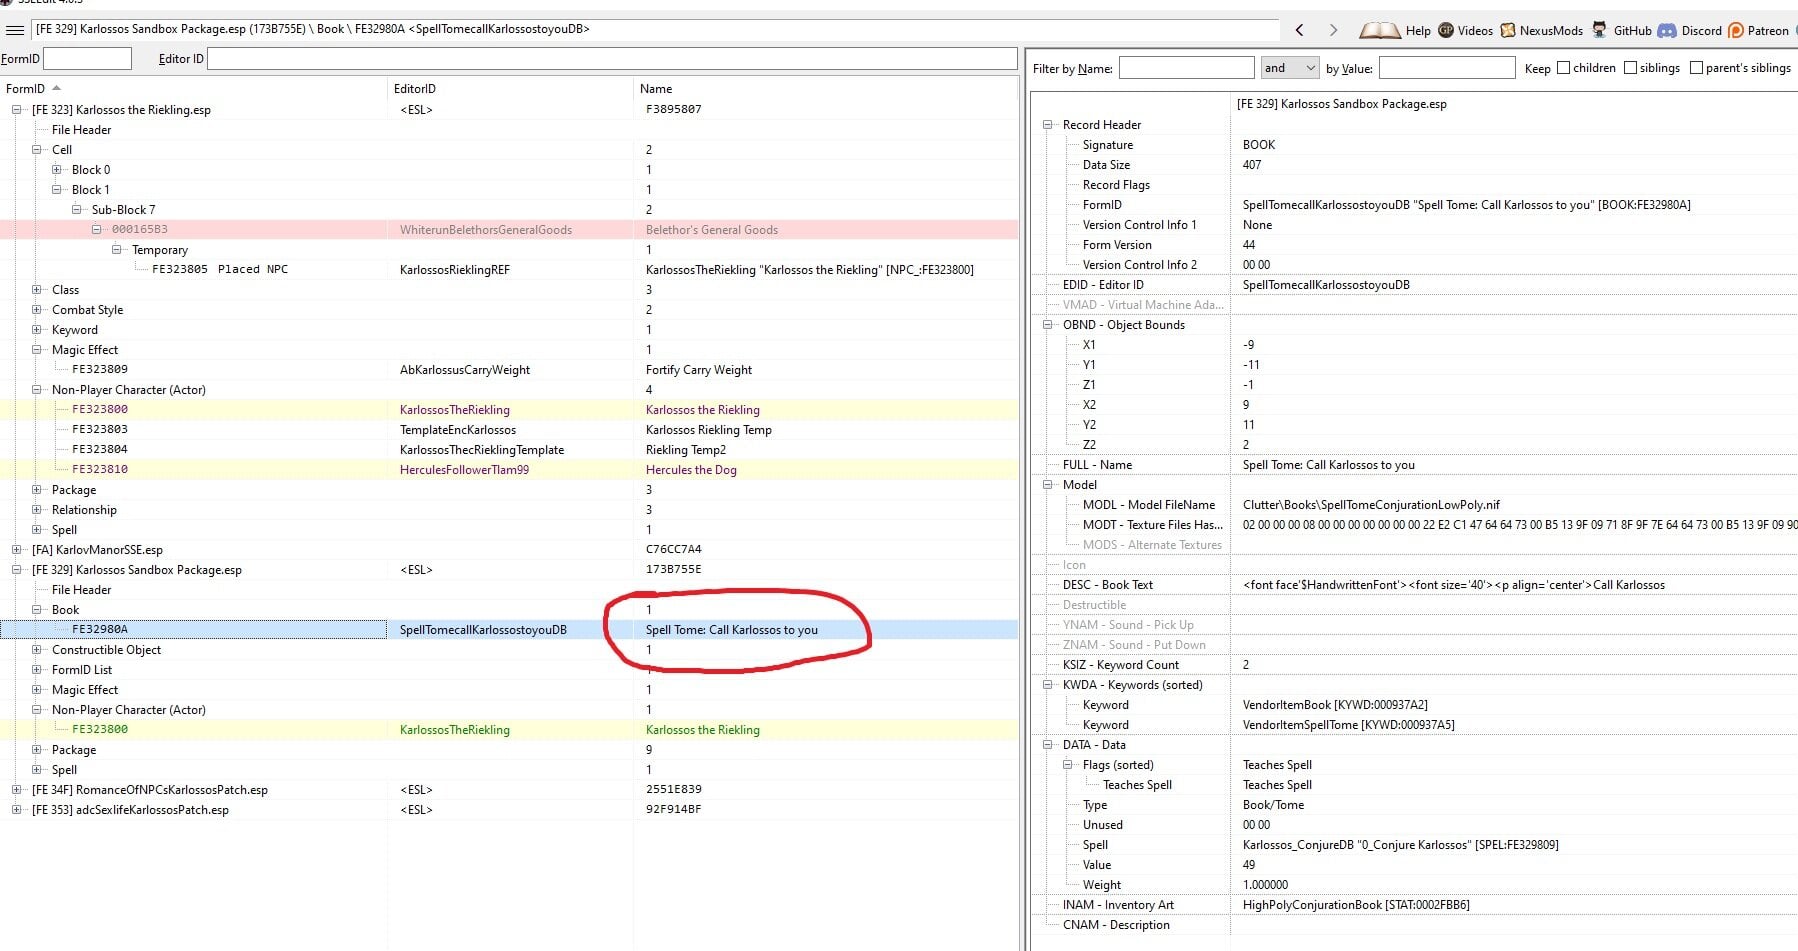Expand the Combat Style group

[x=37, y=310]
